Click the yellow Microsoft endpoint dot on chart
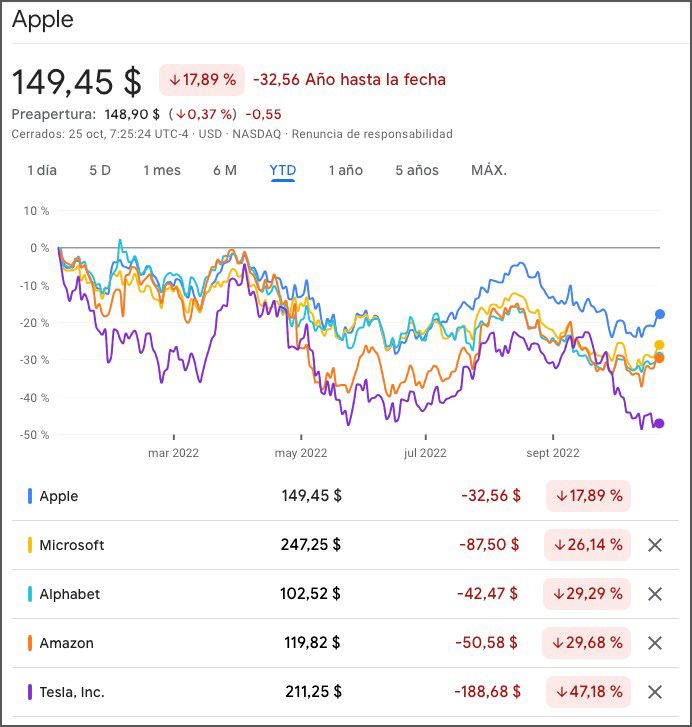The width and height of the screenshot is (692, 727). 660,345
